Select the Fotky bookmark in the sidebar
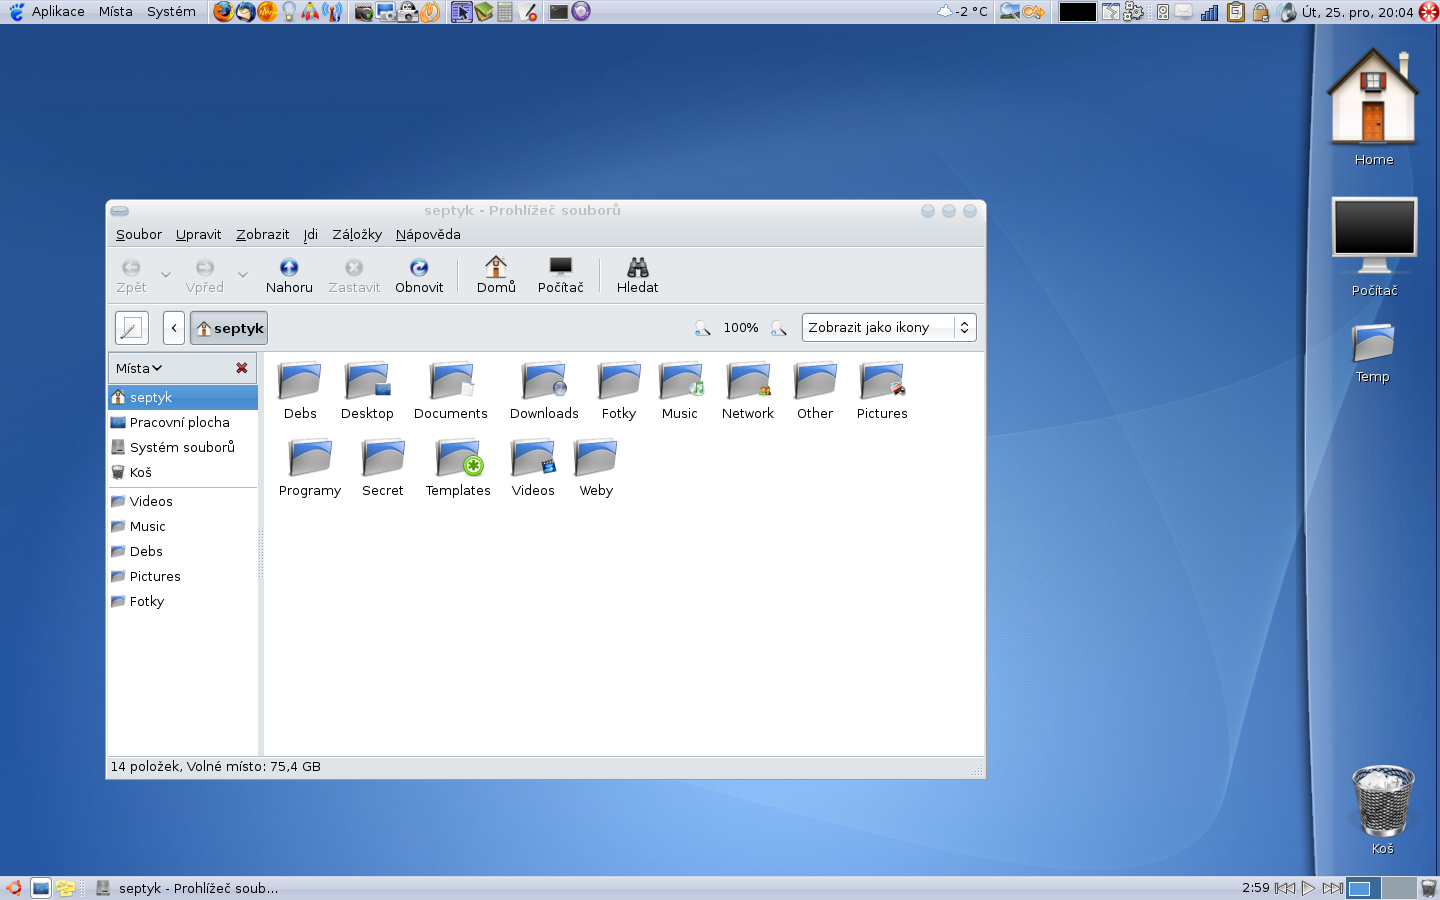The height and width of the screenshot is (900, 1440). (183, 601)
